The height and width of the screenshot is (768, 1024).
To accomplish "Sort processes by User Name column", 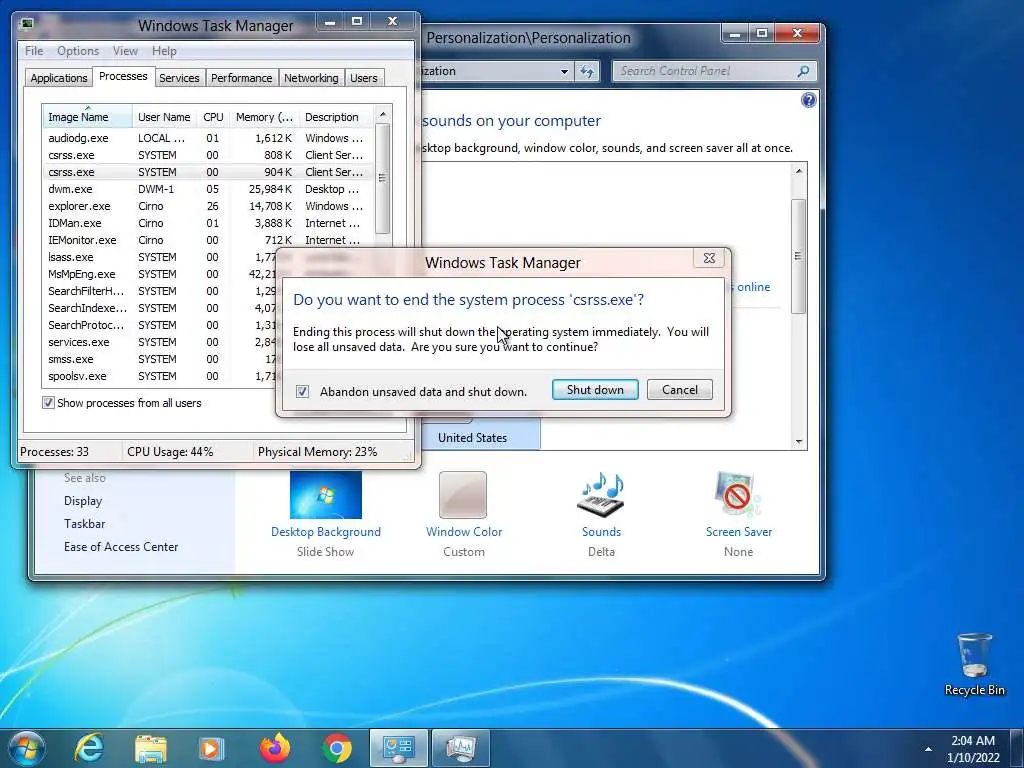I will (x=164, y=117).
